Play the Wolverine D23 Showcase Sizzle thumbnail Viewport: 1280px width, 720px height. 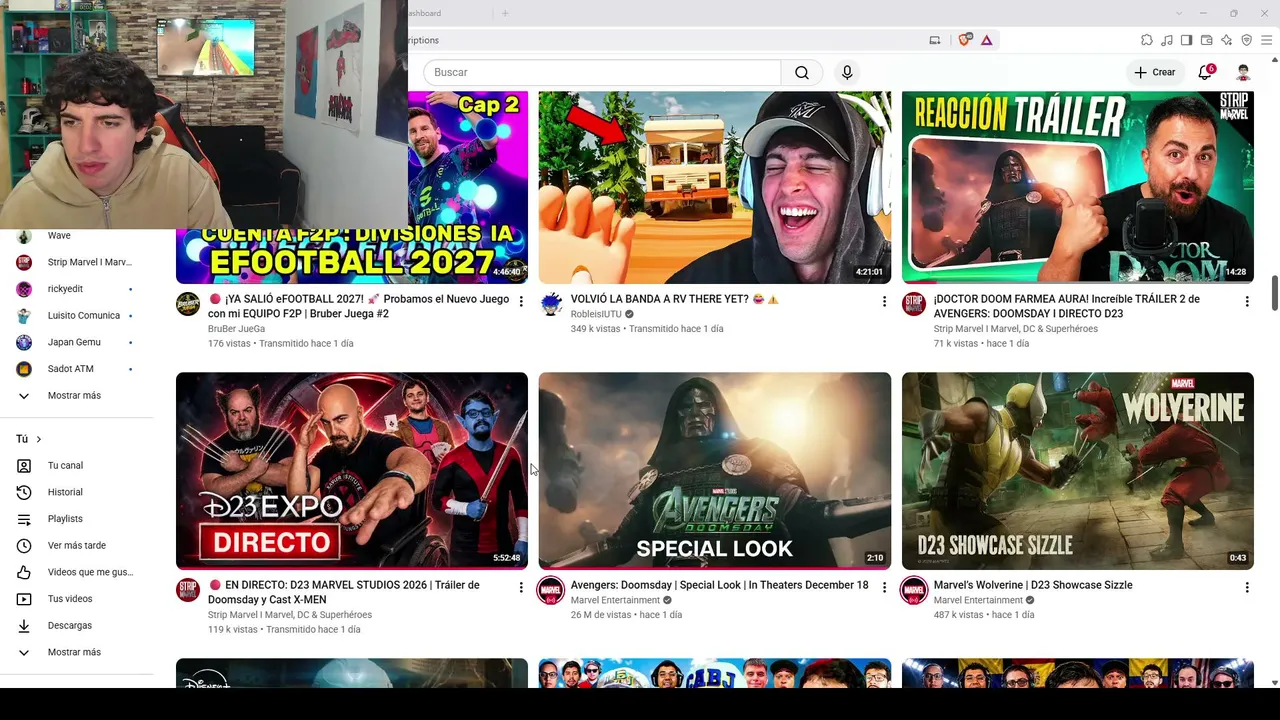coord(1078,471)
